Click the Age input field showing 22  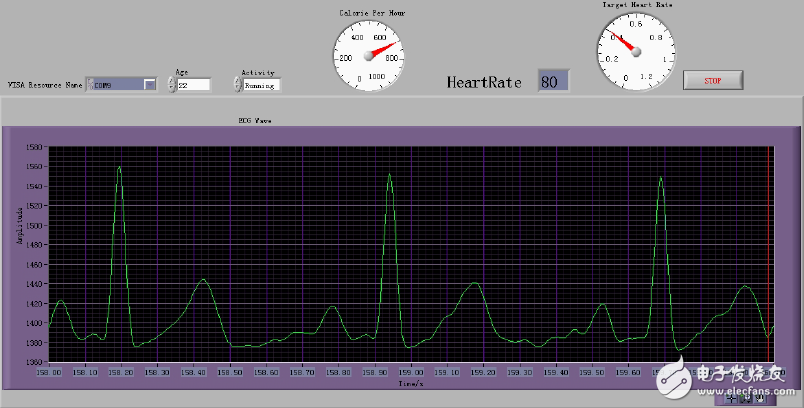tap(194, 85)
